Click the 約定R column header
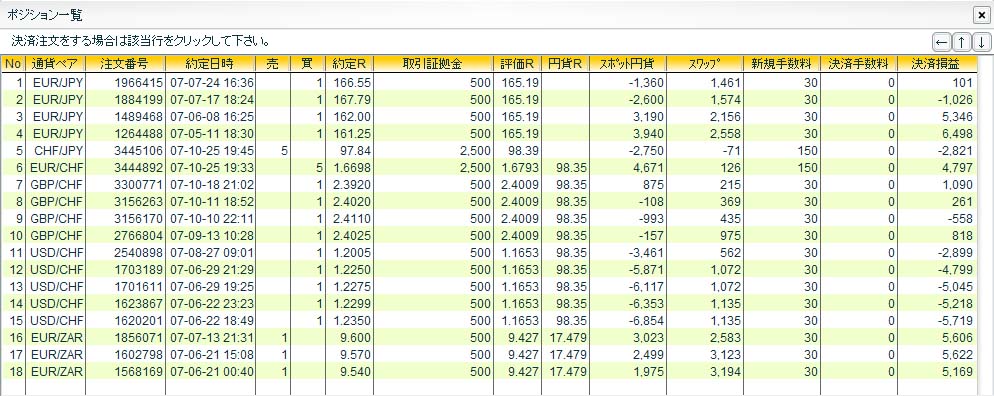Screen dimensions: 994x396 pos(349,63)
